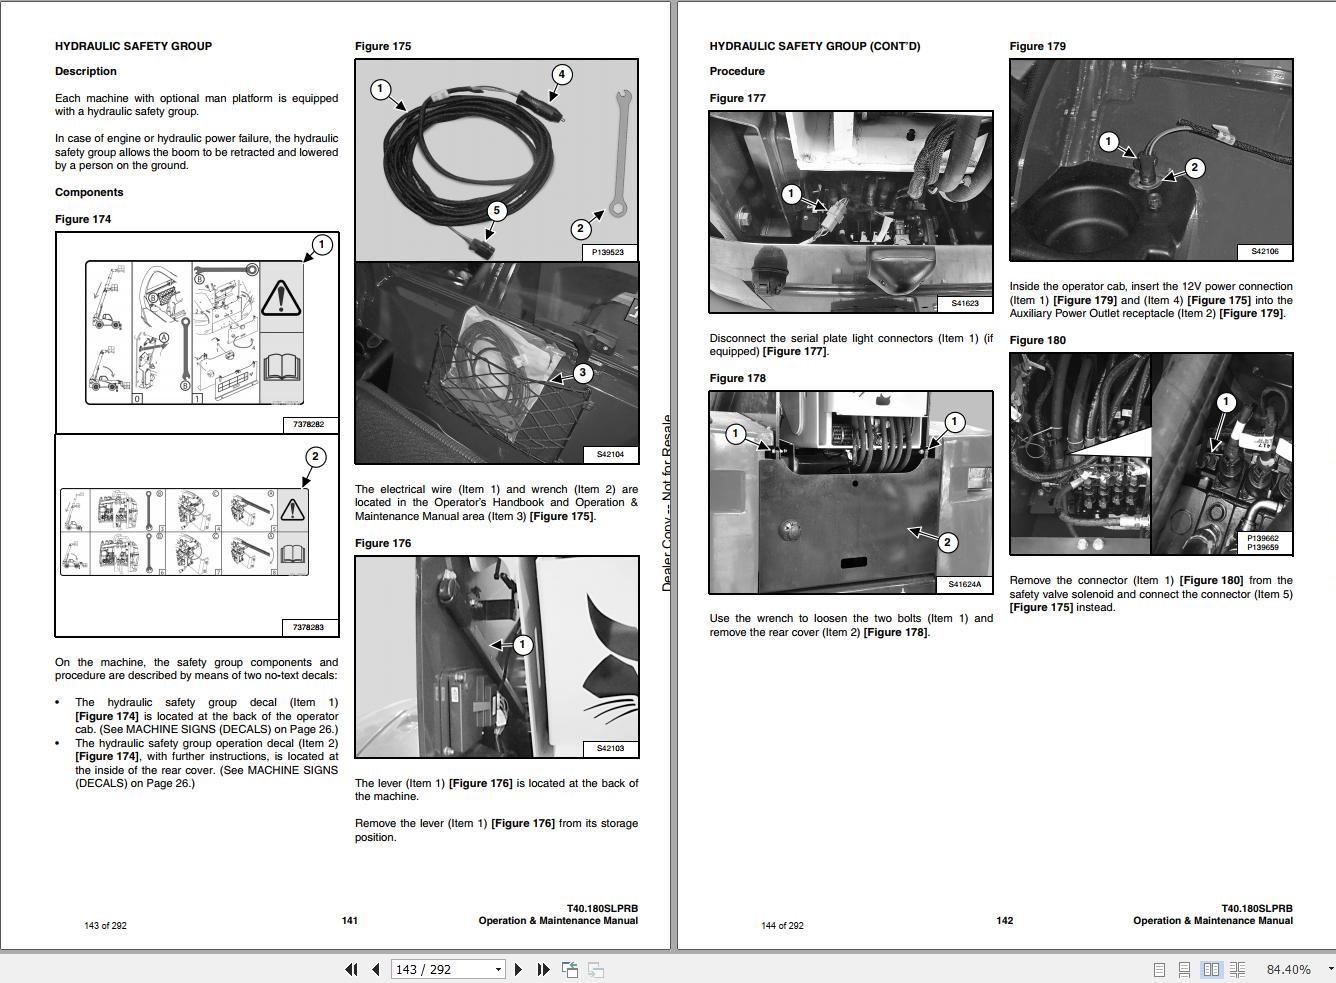
Task: Go to the next page
Action: (518, 969)
